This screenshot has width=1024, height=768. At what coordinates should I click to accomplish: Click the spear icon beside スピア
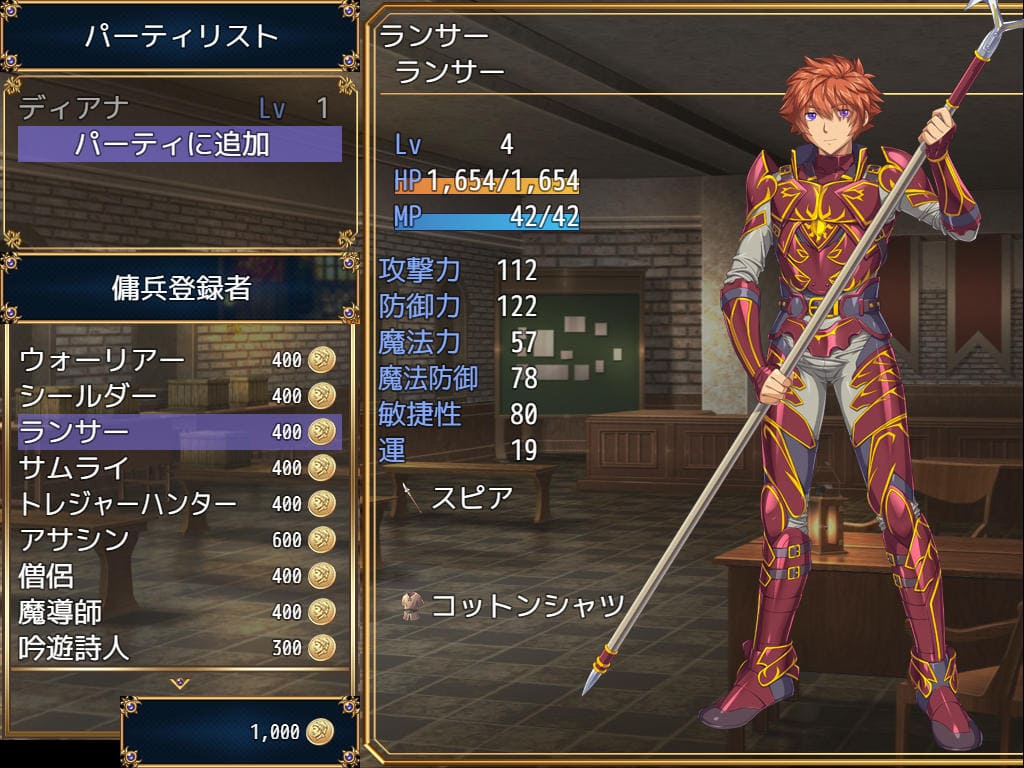pyautogui.click(x=412, y=498)
